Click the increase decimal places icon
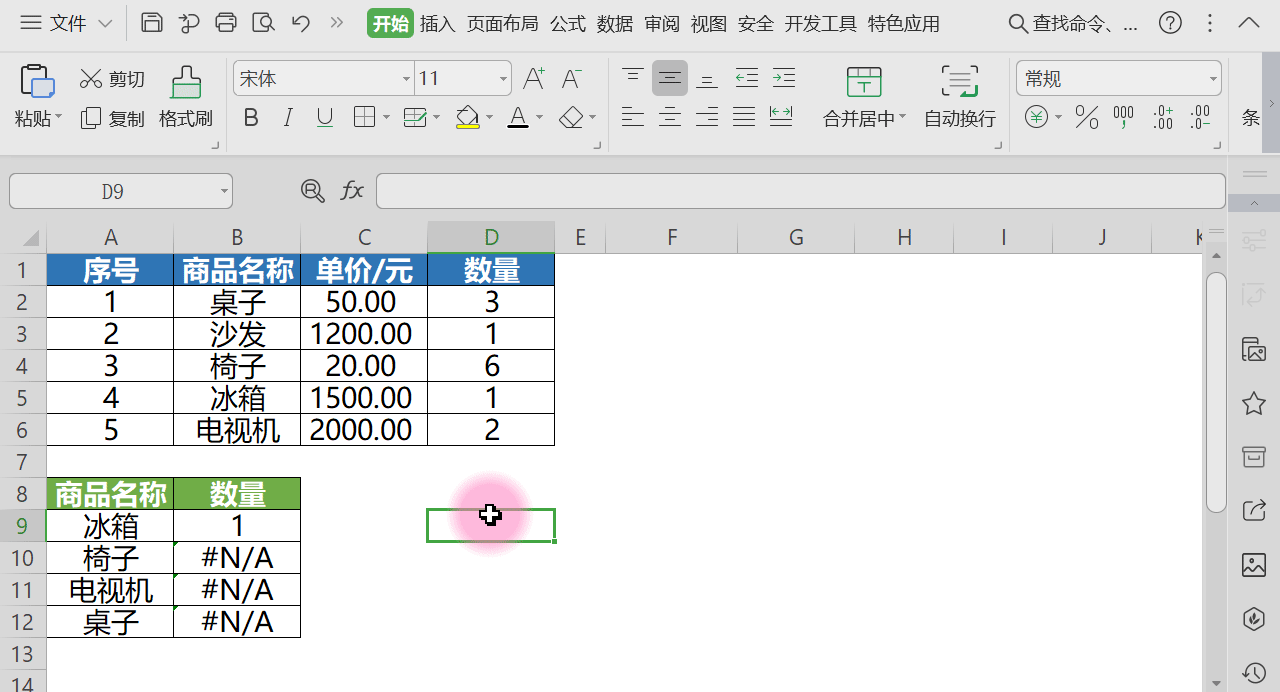 (x=1162, y=117)
